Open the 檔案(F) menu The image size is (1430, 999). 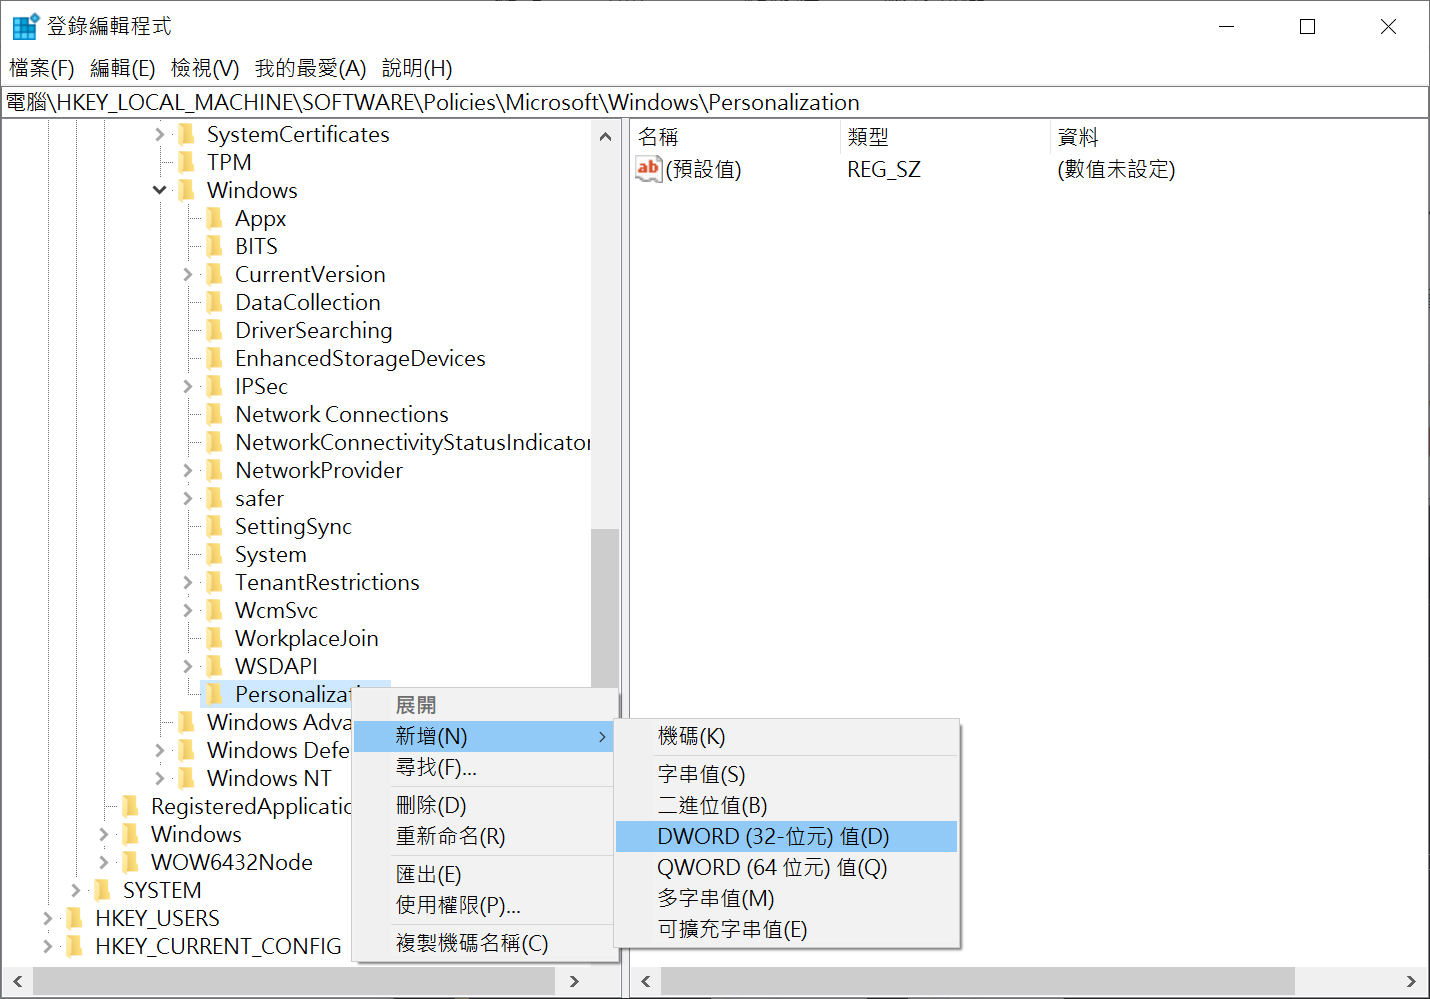pos(42,68)
